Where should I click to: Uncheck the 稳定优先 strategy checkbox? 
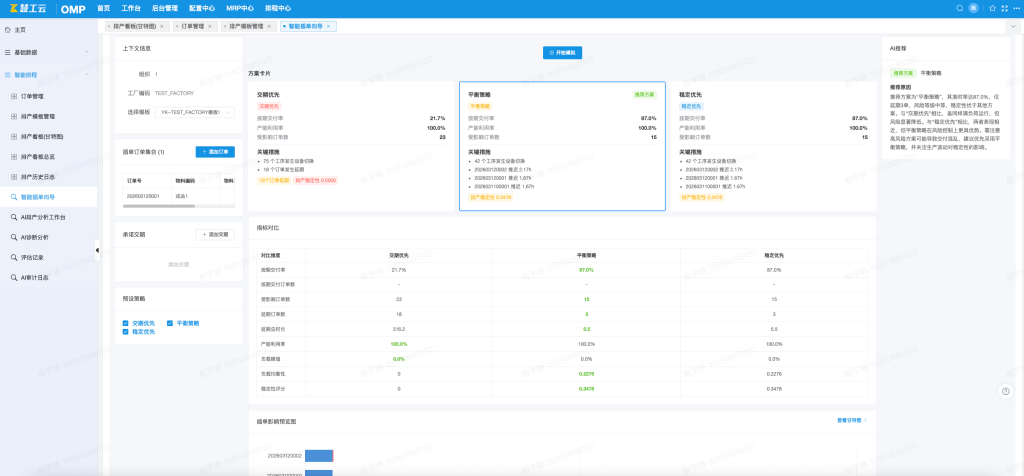coord(125,332)
